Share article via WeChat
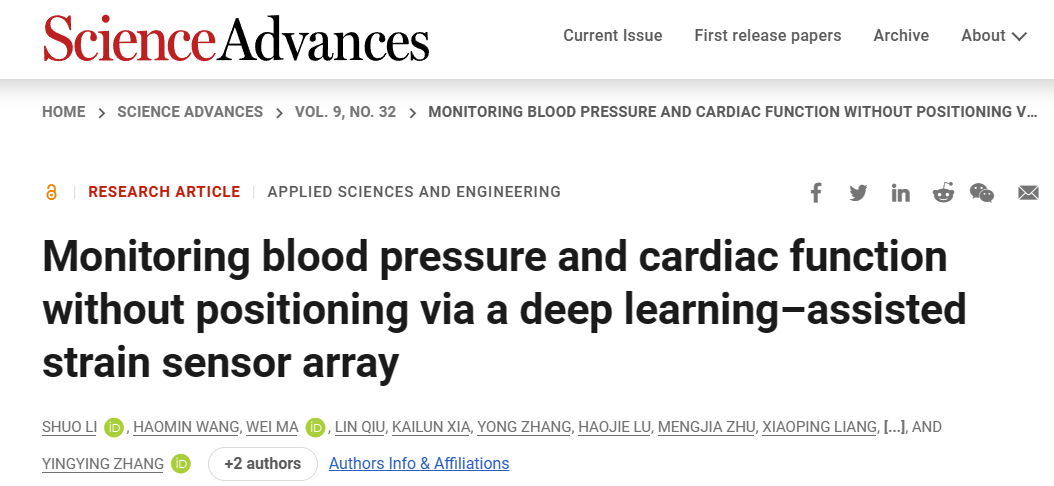Image resolution: width=1054 pixels, height=486 pixels. pyautogui.click(x=982, y=192)
